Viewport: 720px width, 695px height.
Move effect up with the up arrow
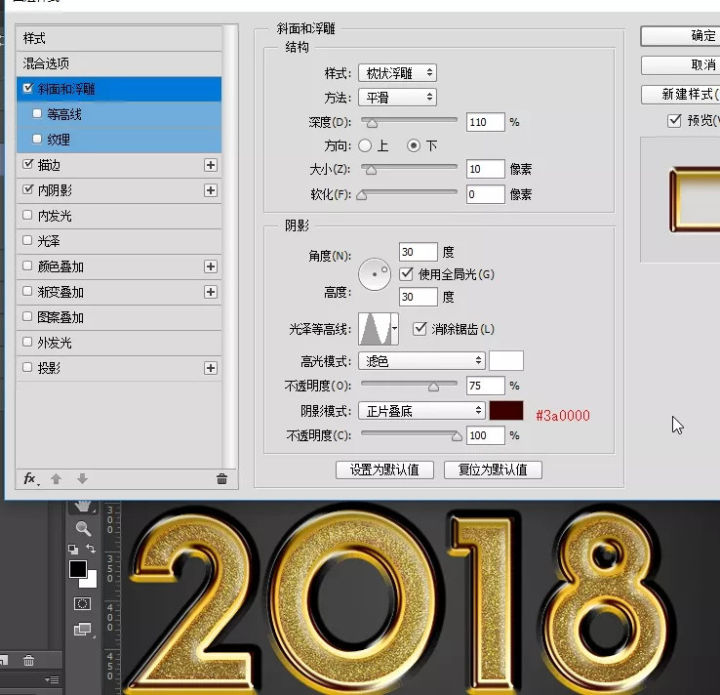[56, 479]
